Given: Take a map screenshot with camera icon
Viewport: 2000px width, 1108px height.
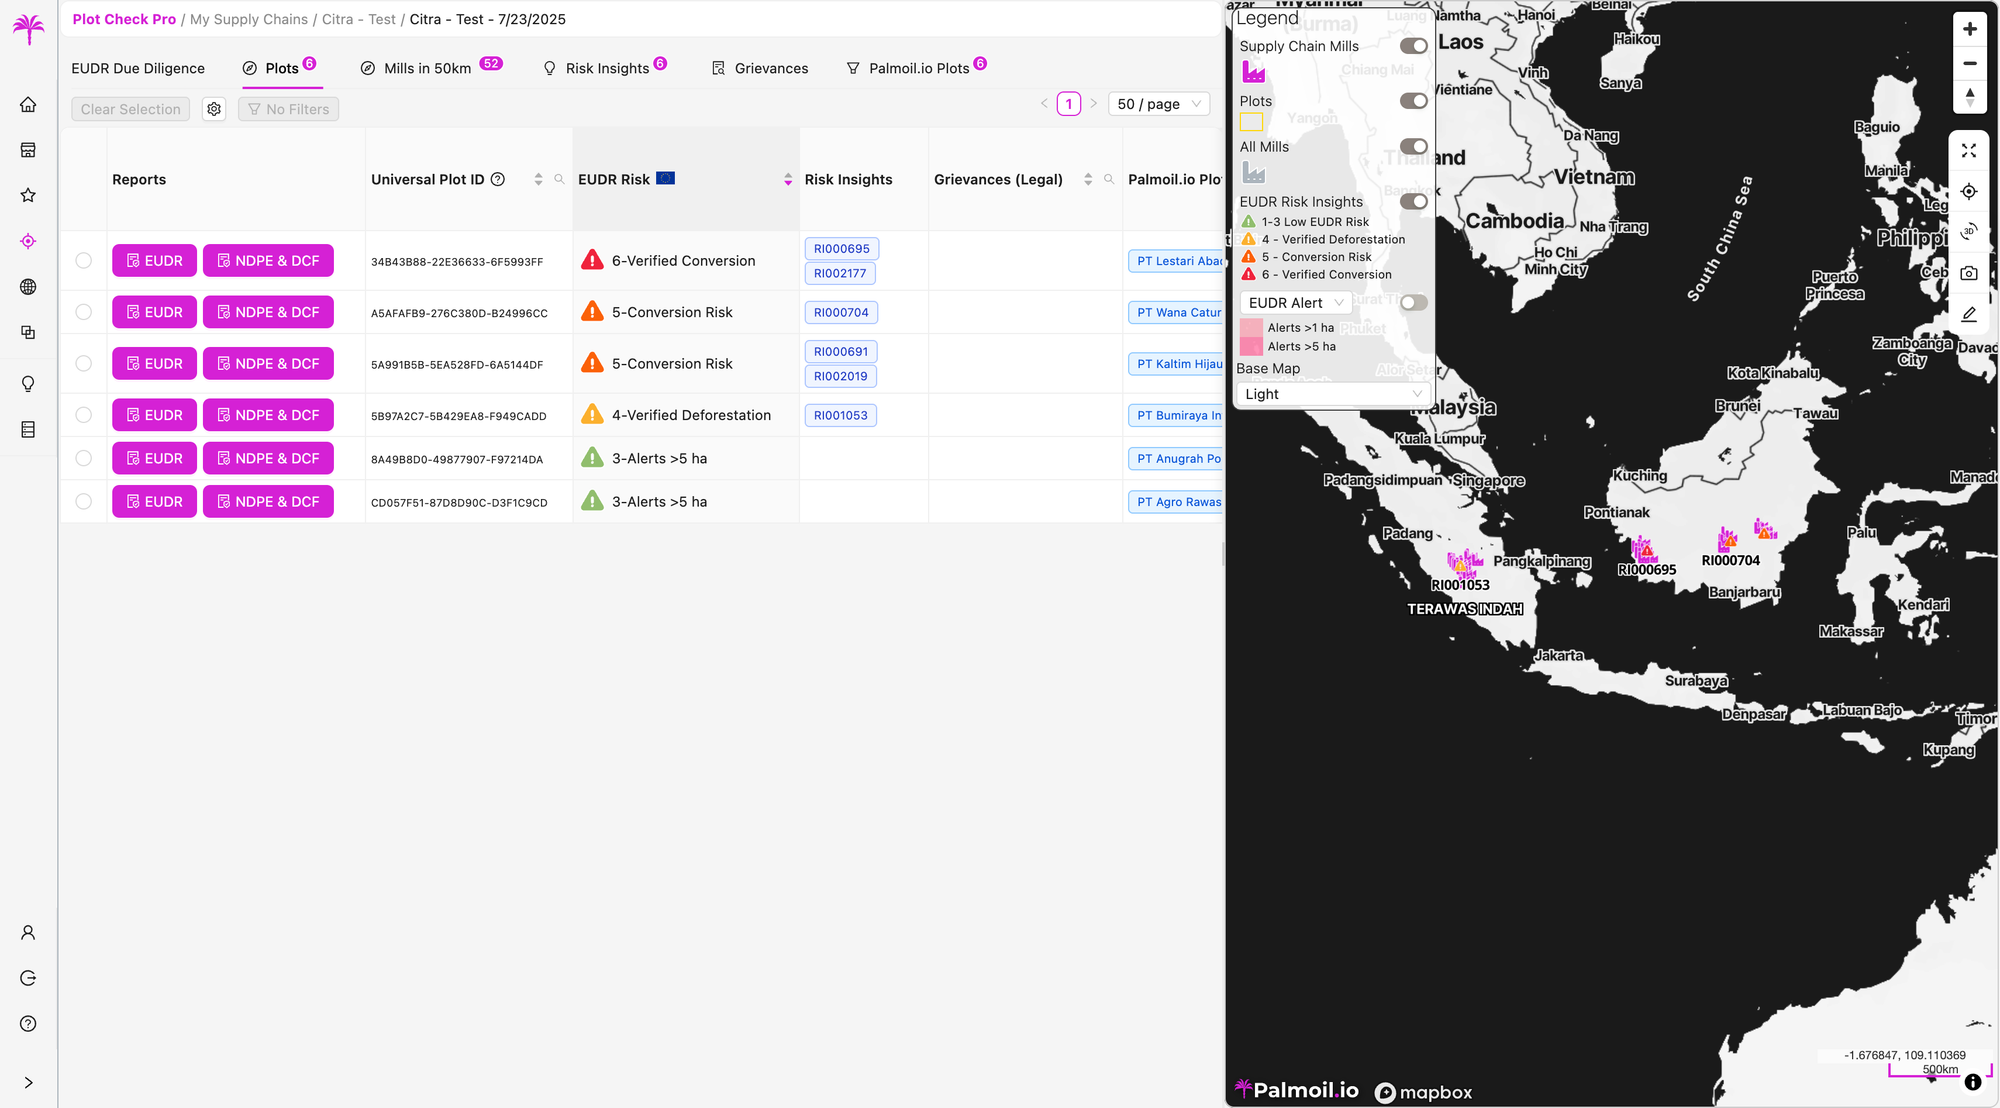Looking at the screenshot, I should (1969, 273).
